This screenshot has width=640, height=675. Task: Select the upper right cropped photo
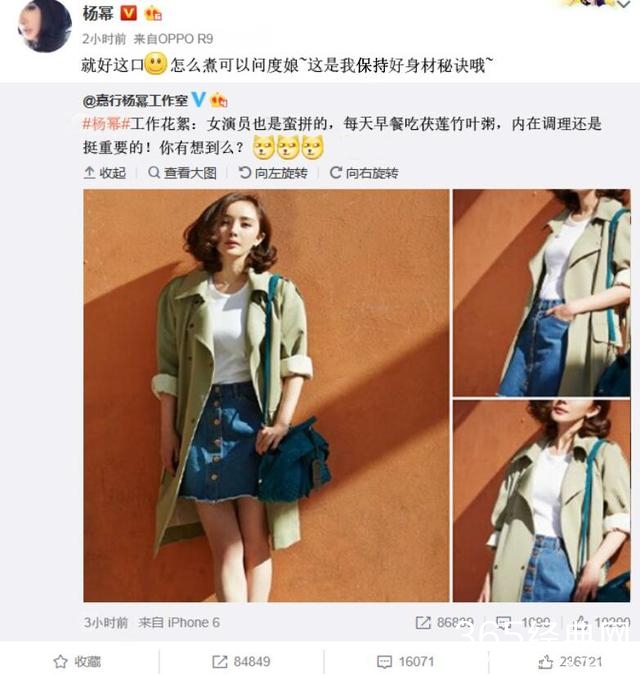[541, 293]
